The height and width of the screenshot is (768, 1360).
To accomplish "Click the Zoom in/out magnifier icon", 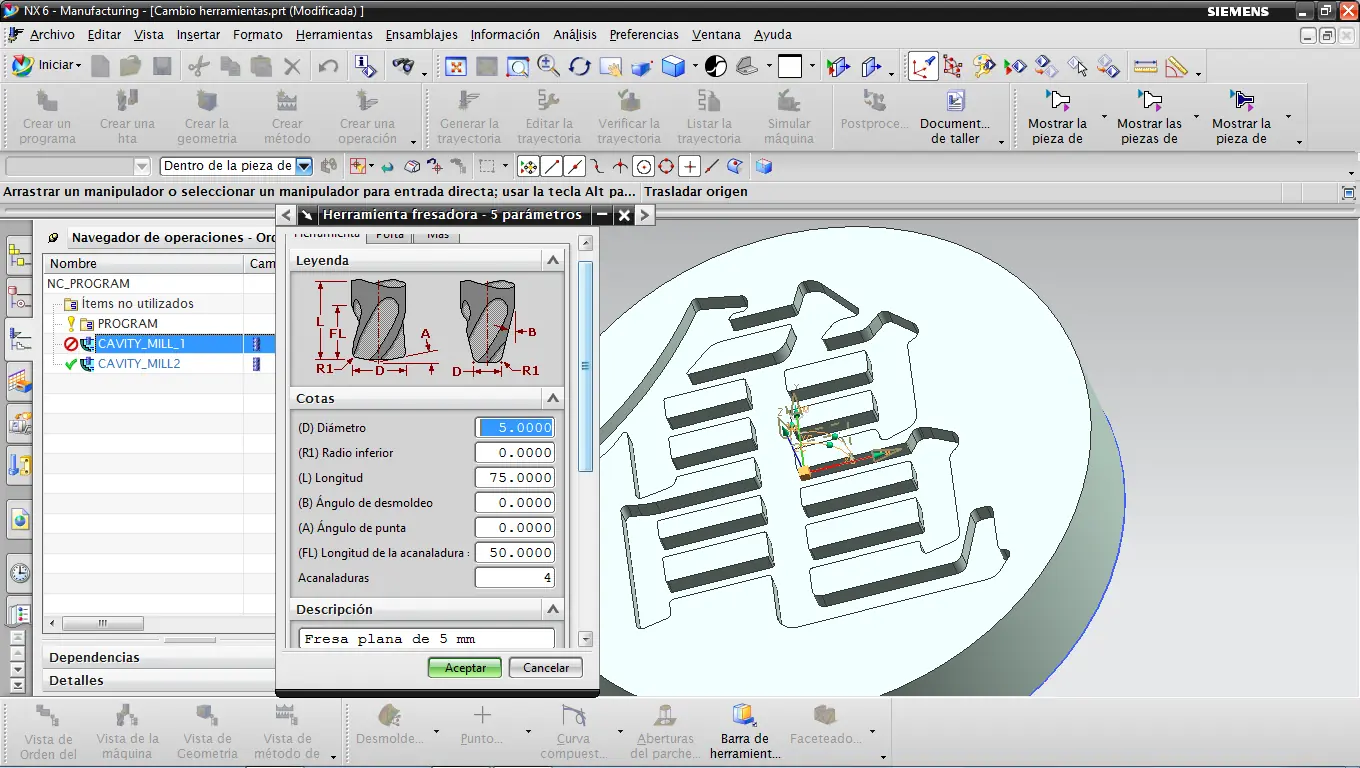I will click(548, 66).
